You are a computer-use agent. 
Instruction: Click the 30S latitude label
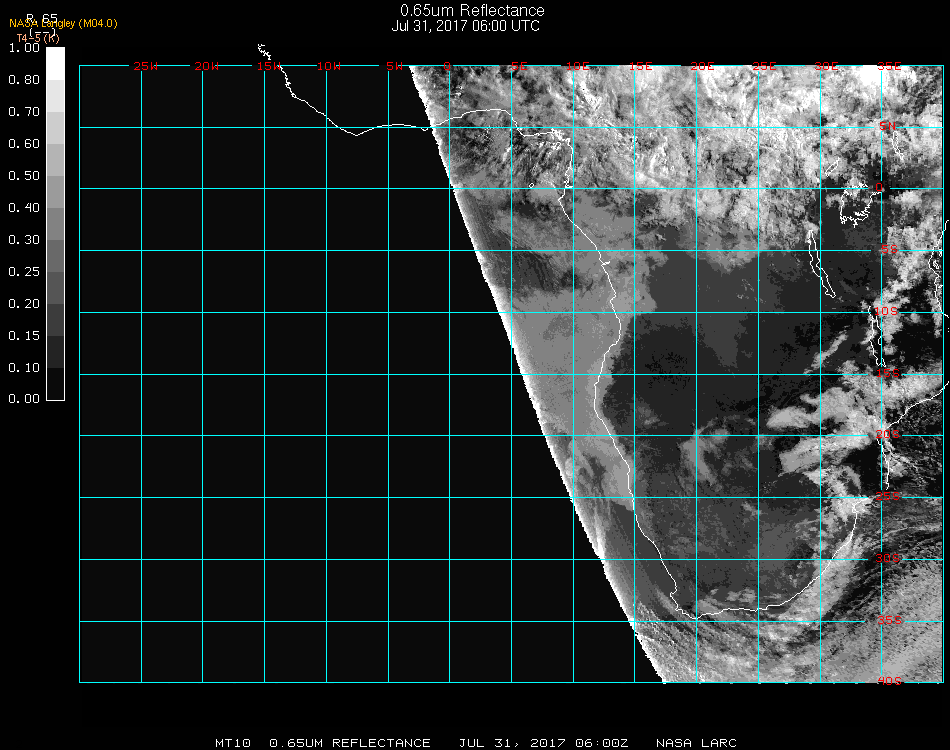click(x=888, y=558)
